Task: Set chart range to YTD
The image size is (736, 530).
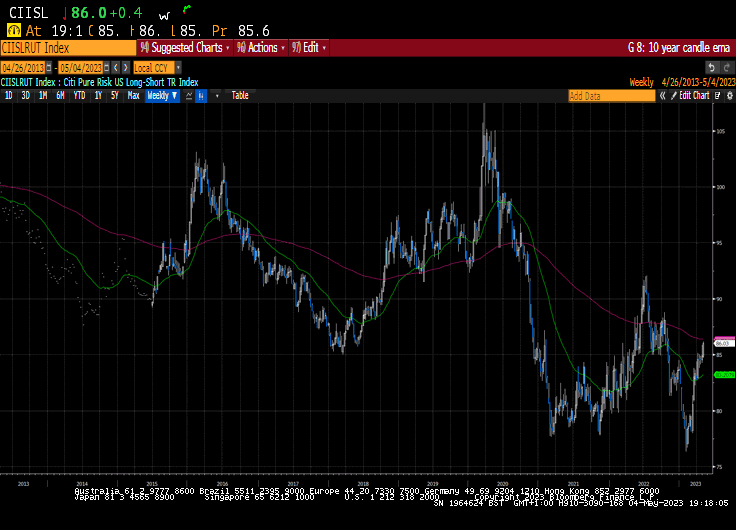Action: [79, 95]
